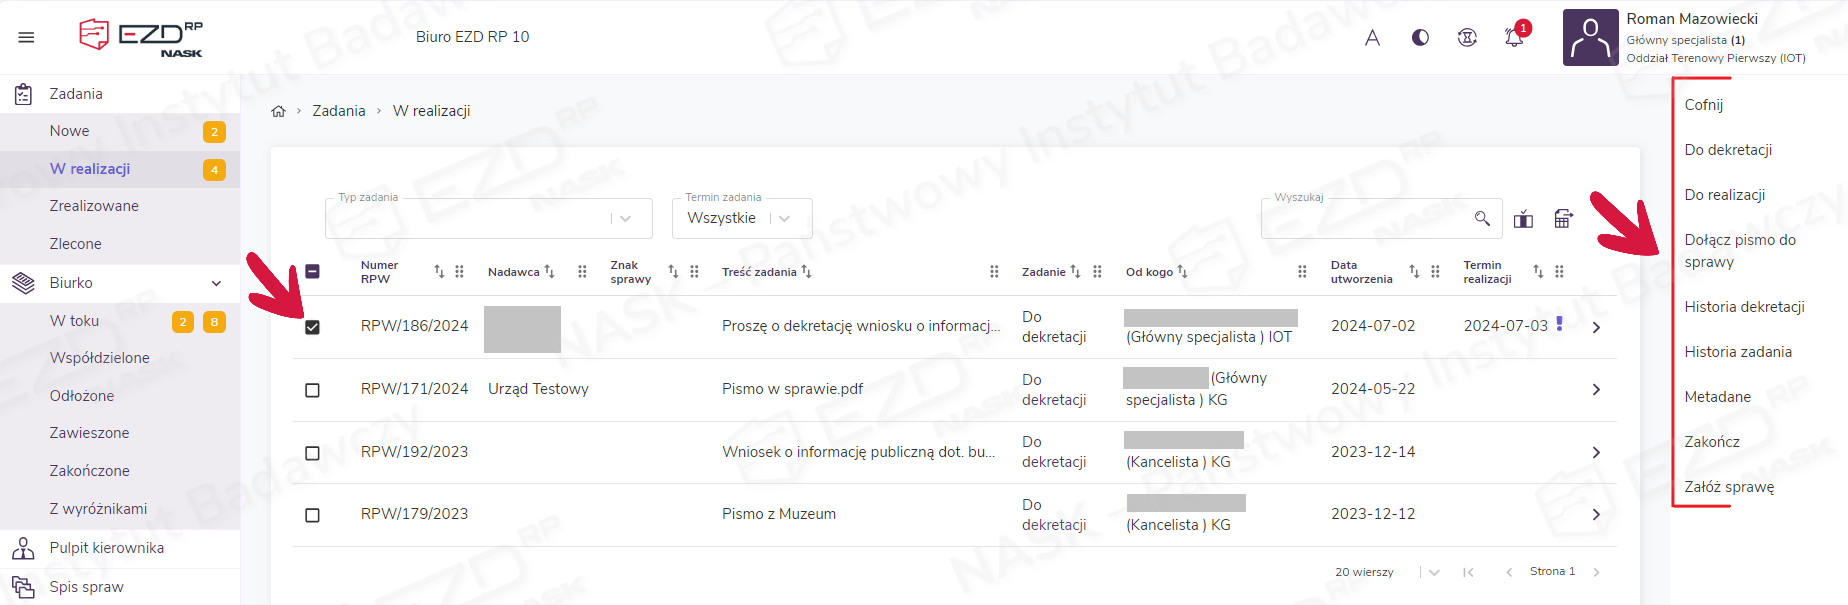
Task: Click the home breadcrumb icon
Action: pos(279,111)
